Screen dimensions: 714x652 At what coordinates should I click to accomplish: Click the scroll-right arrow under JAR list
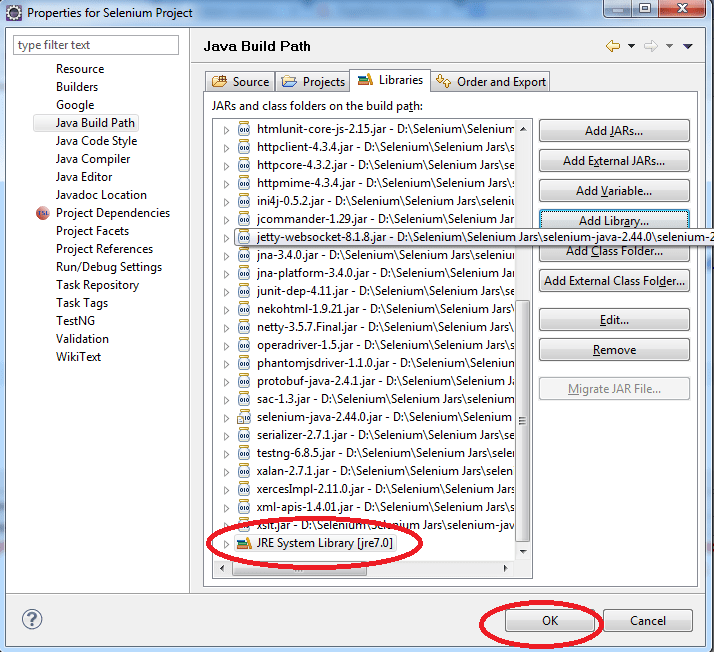[505, 568]
